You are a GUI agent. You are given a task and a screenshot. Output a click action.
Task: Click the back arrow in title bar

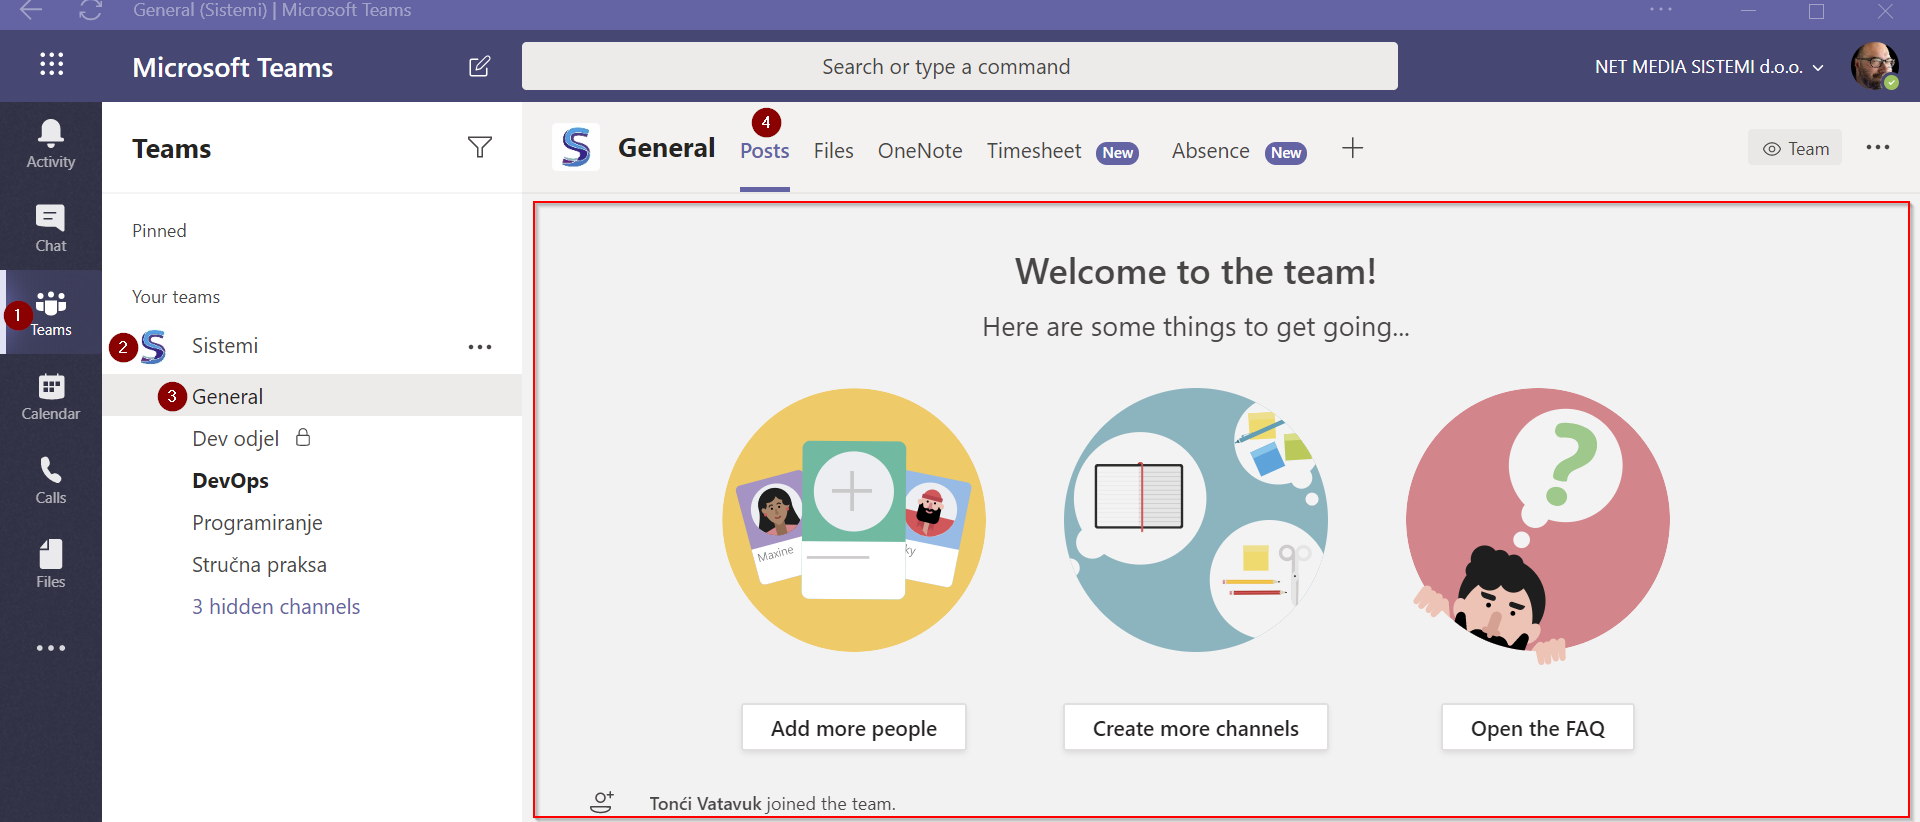[31, 10]
